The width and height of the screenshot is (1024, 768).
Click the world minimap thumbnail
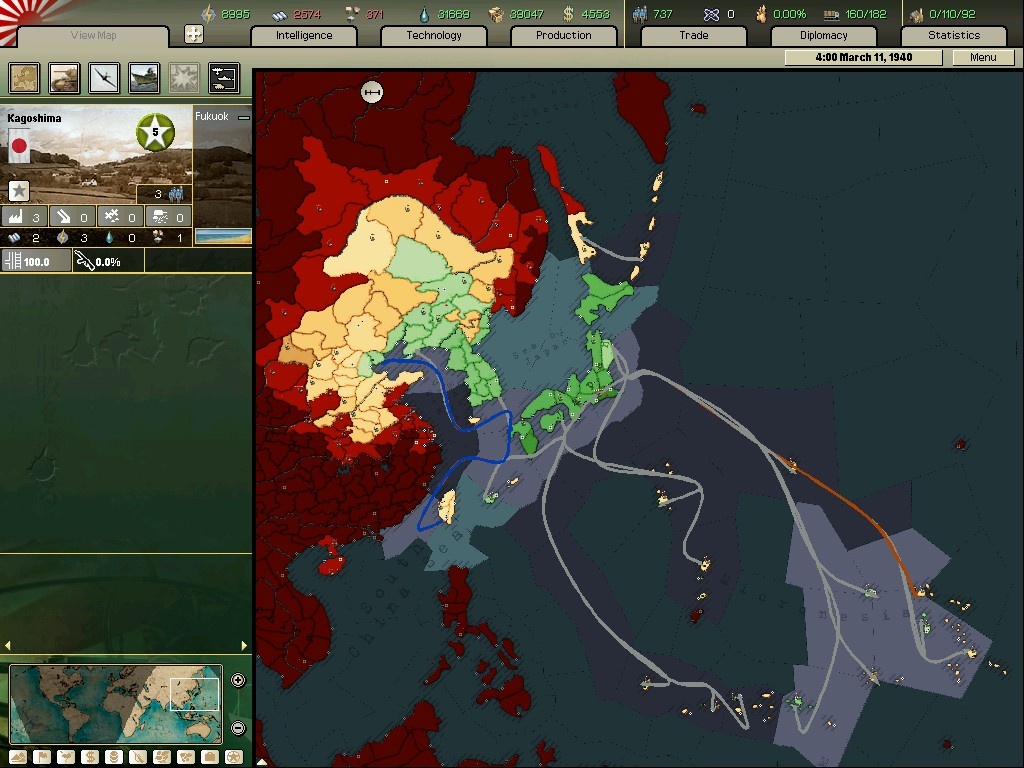116,703
